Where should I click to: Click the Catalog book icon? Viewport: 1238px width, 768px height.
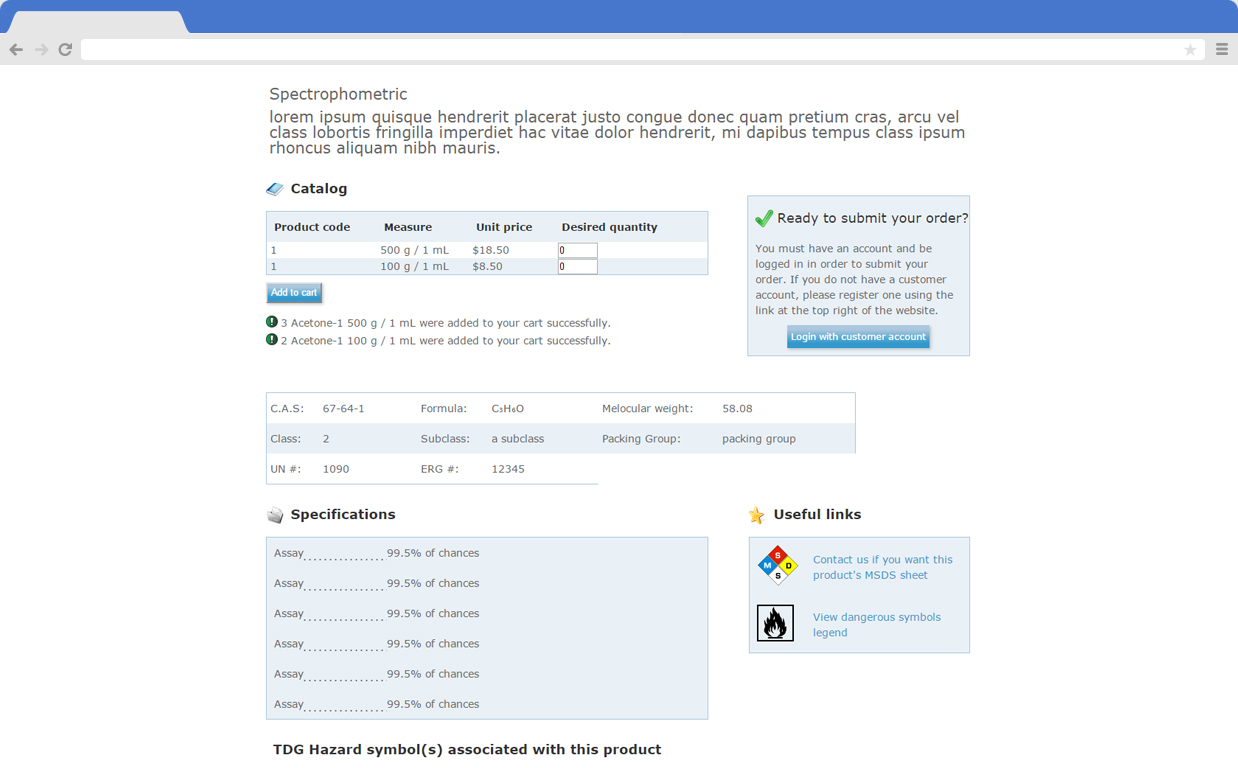[275, 188]
